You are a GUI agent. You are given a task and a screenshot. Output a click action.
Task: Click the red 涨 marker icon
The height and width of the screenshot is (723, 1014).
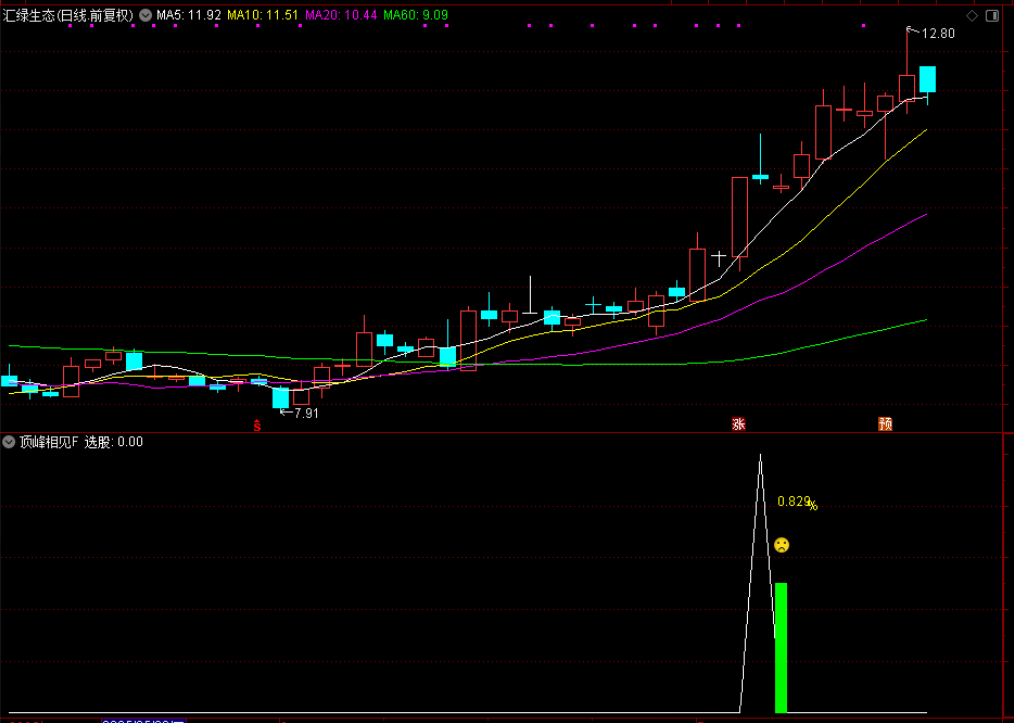pos(739,424)
